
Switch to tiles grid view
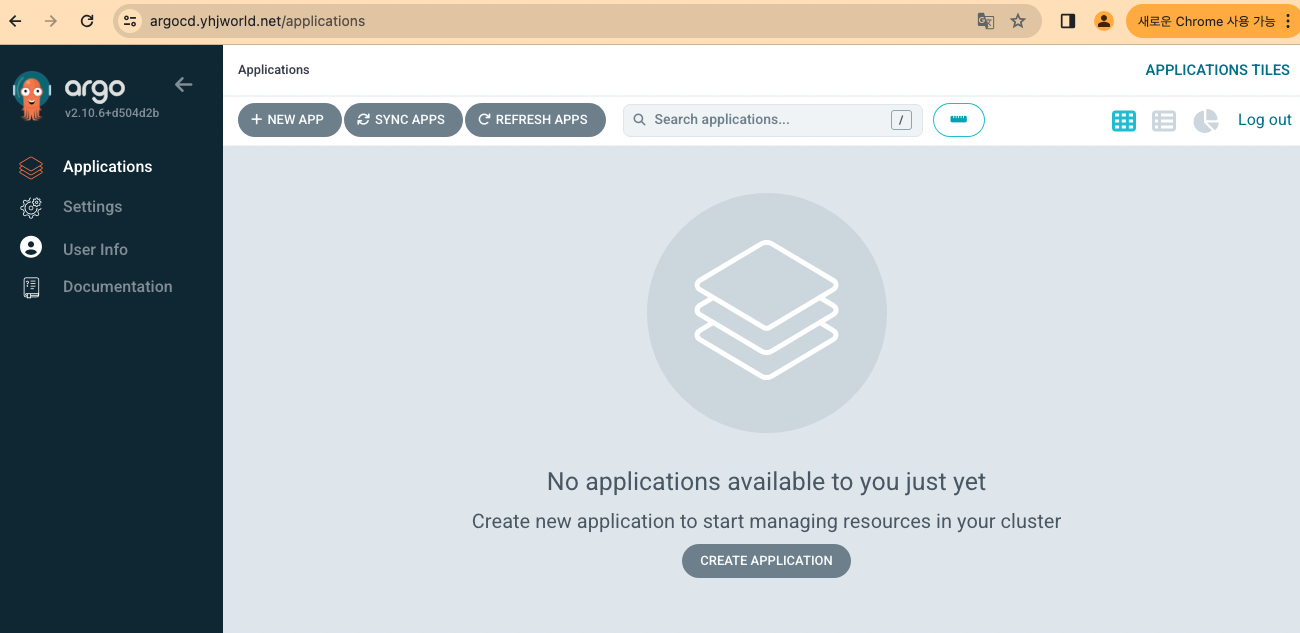tap(1124, 121)
